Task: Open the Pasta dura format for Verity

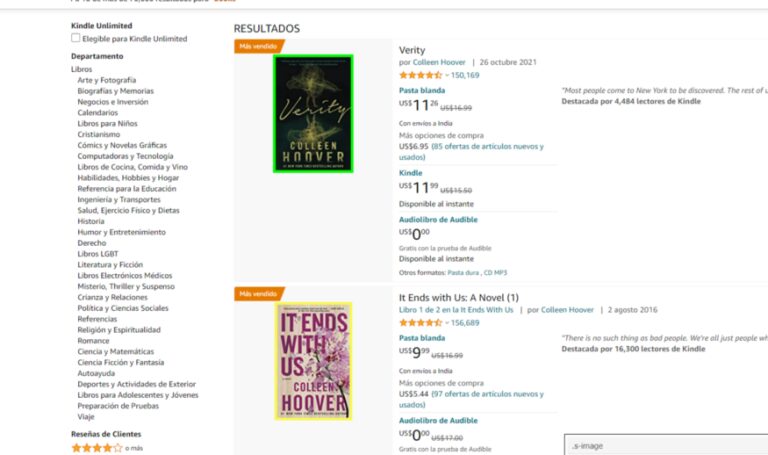Action: [463, 272]
